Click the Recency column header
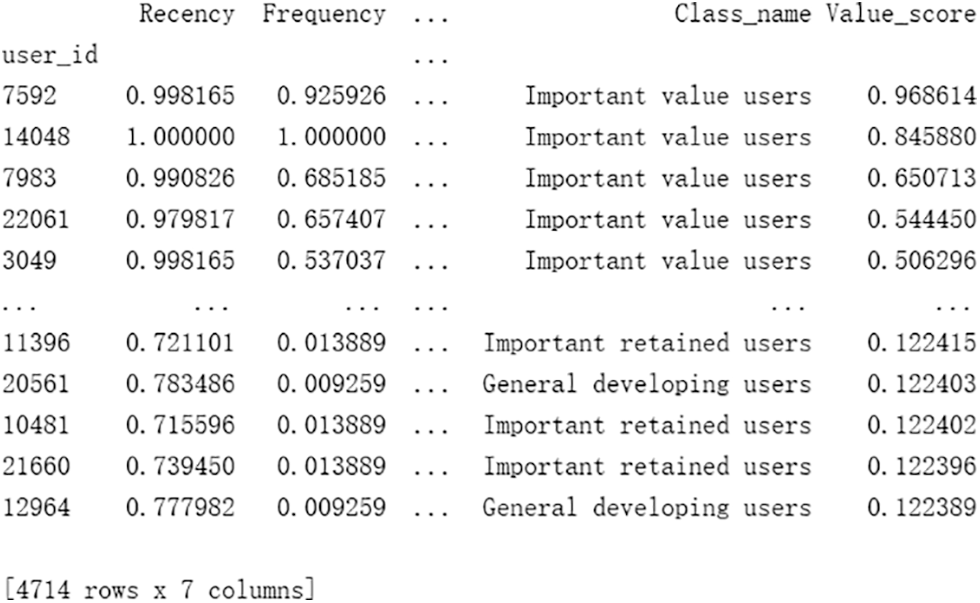 186,15
